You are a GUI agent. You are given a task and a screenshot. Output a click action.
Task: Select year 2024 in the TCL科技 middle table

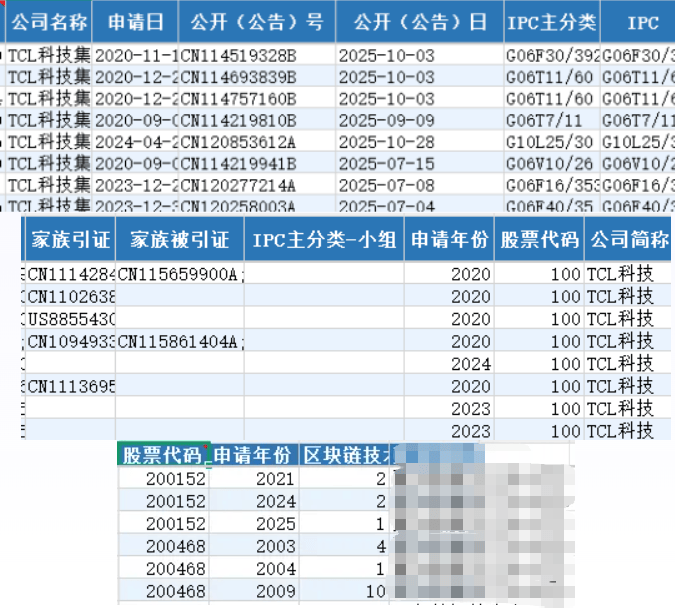[x=449, y=364]
